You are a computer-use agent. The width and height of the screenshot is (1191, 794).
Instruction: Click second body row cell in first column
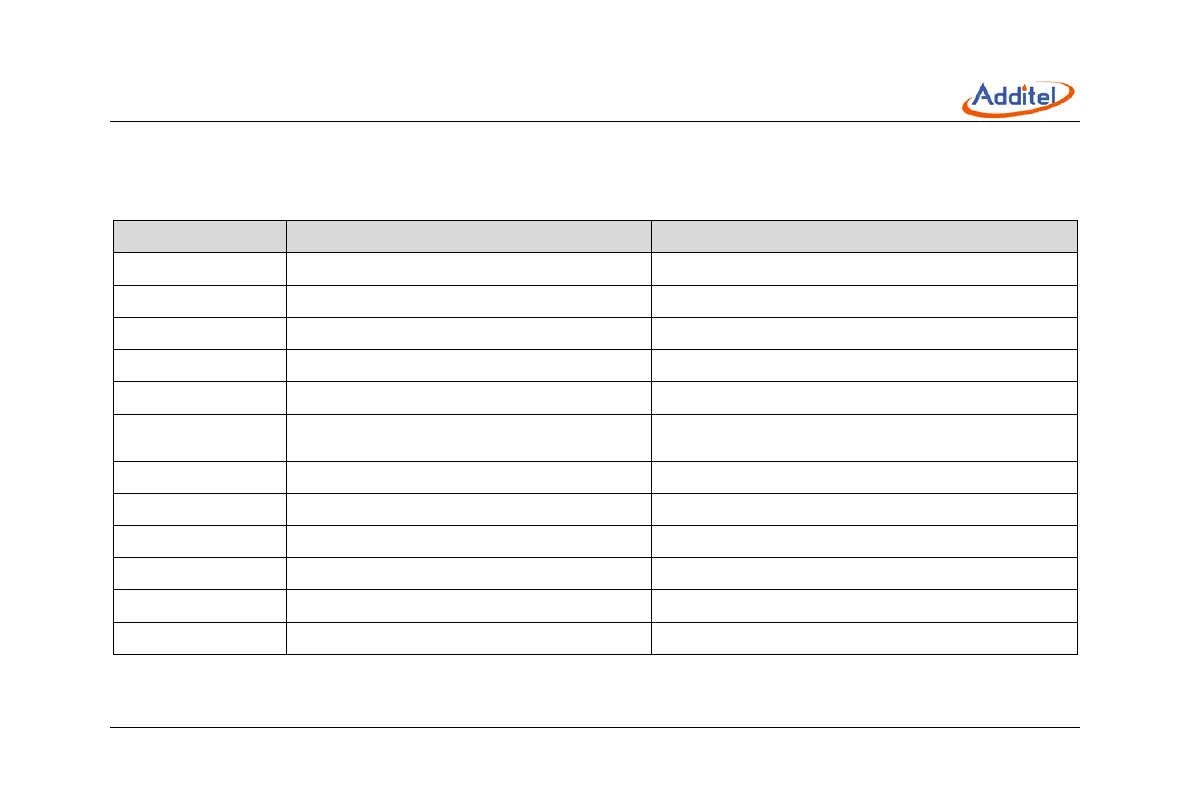tap(199, 301)
